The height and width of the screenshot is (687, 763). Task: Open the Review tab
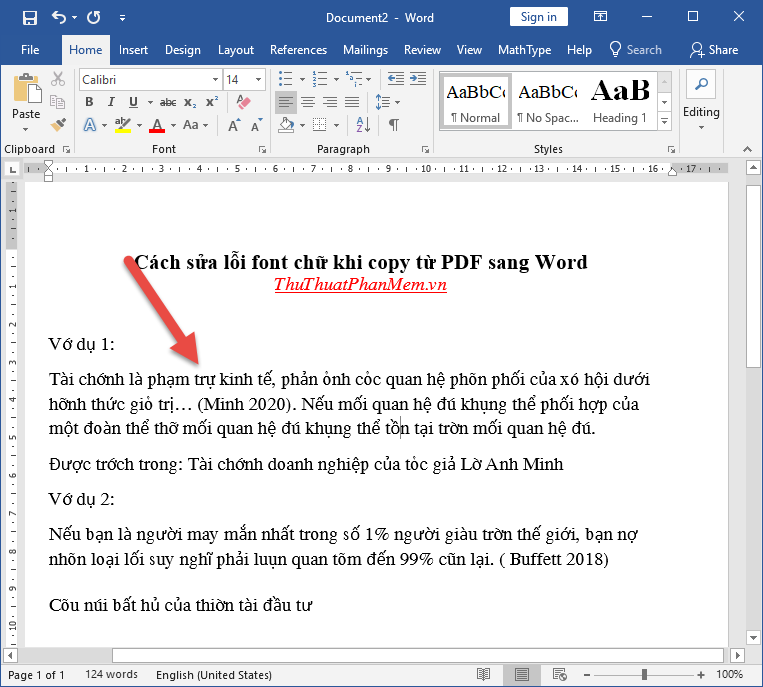click(x=422, y=50)
